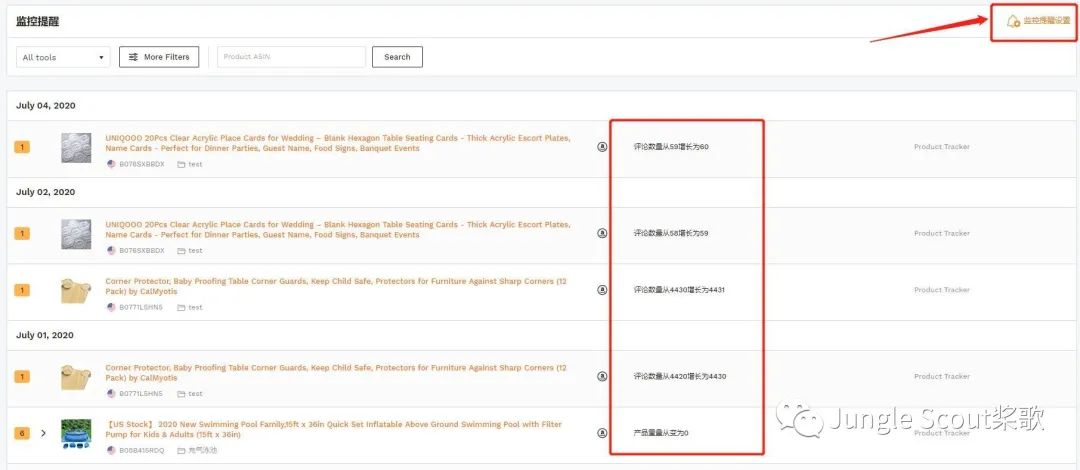Click the US flag icon next to B0BB415RDQ

[x=111, y=451]
